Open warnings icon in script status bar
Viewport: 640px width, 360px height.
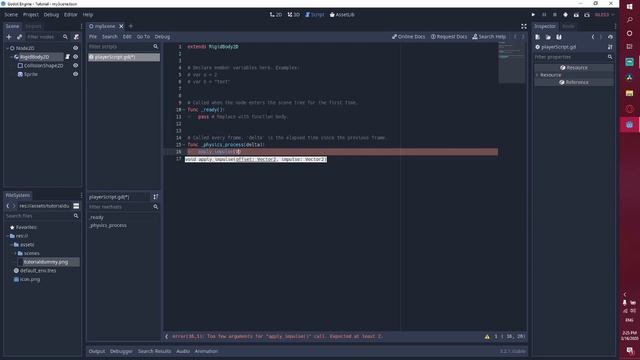click(x=487, y=337)
